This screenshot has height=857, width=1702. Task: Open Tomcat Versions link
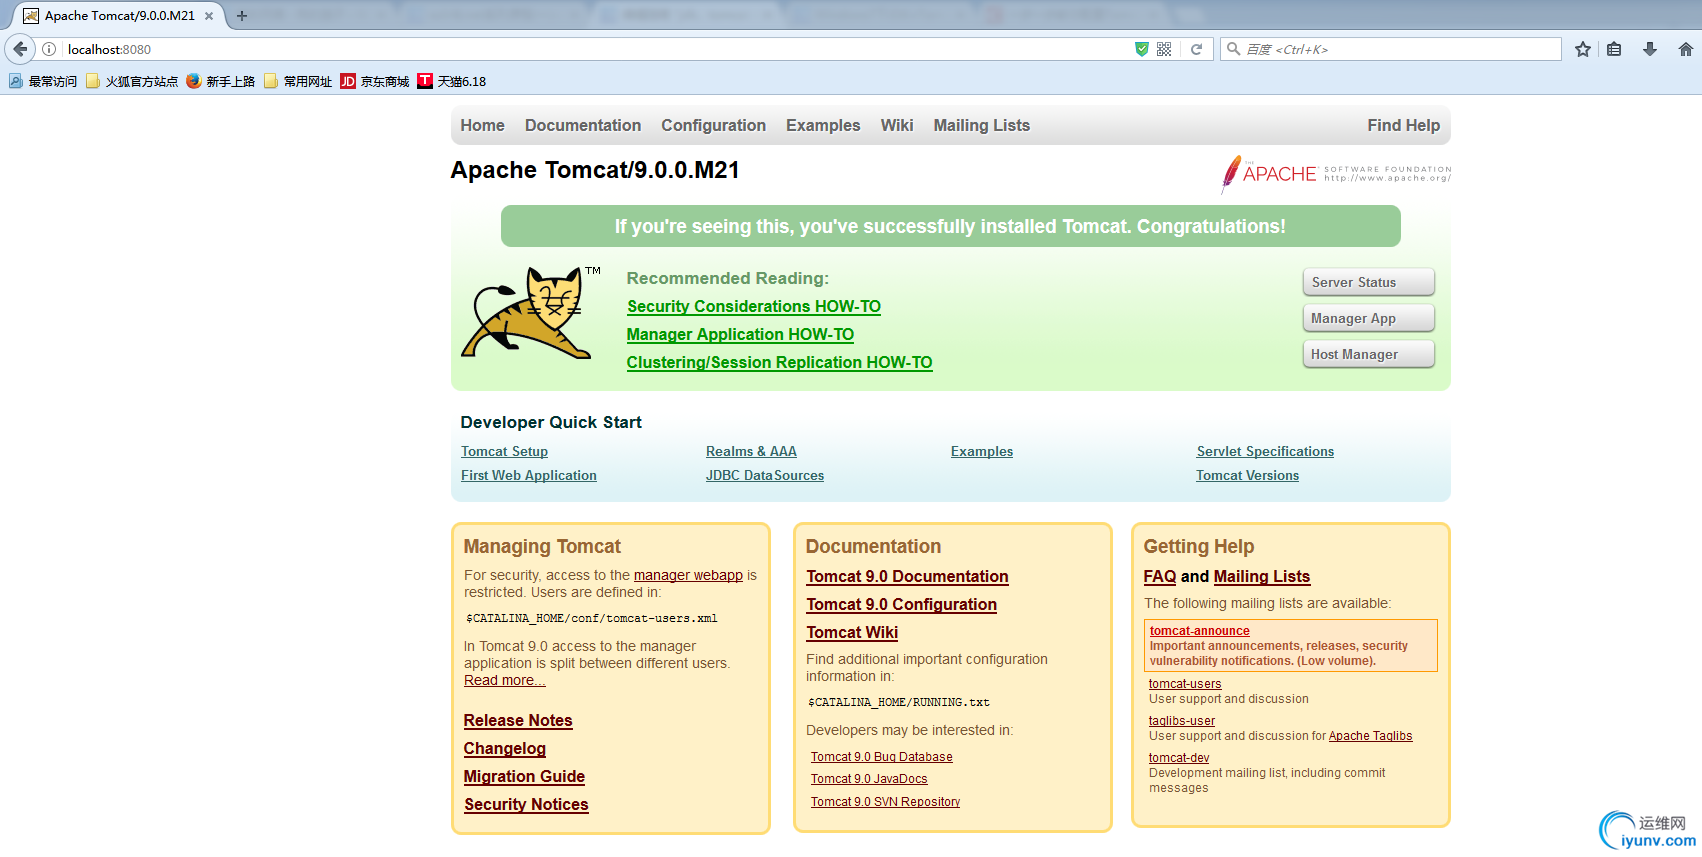pyautogui.click(x=1248, y=476)
